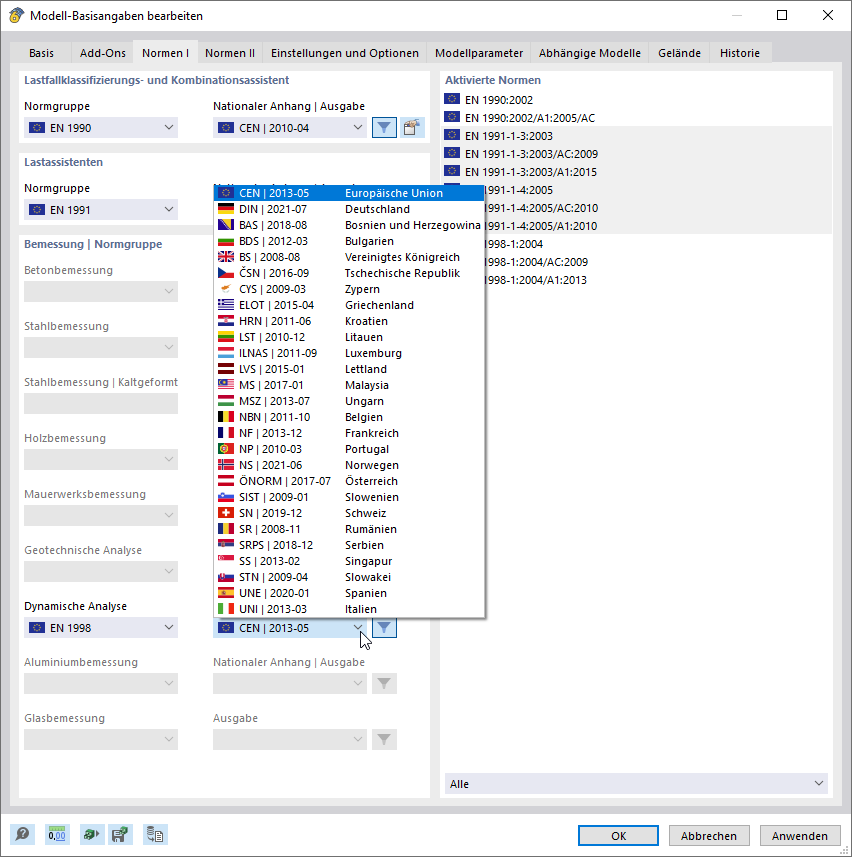Select LVS | 2015-01 Lettland
The image size is (852, 857).
pos(349,369)
